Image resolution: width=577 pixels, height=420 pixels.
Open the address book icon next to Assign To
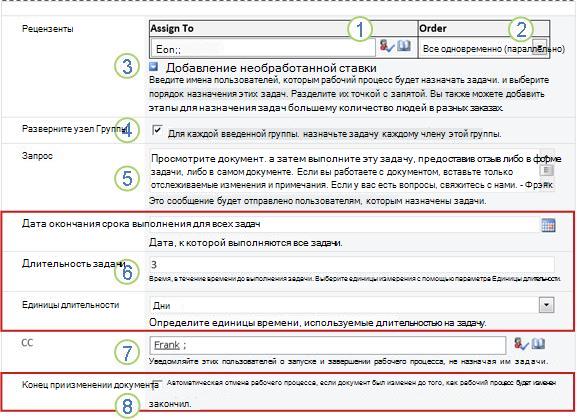coord(404,46)
